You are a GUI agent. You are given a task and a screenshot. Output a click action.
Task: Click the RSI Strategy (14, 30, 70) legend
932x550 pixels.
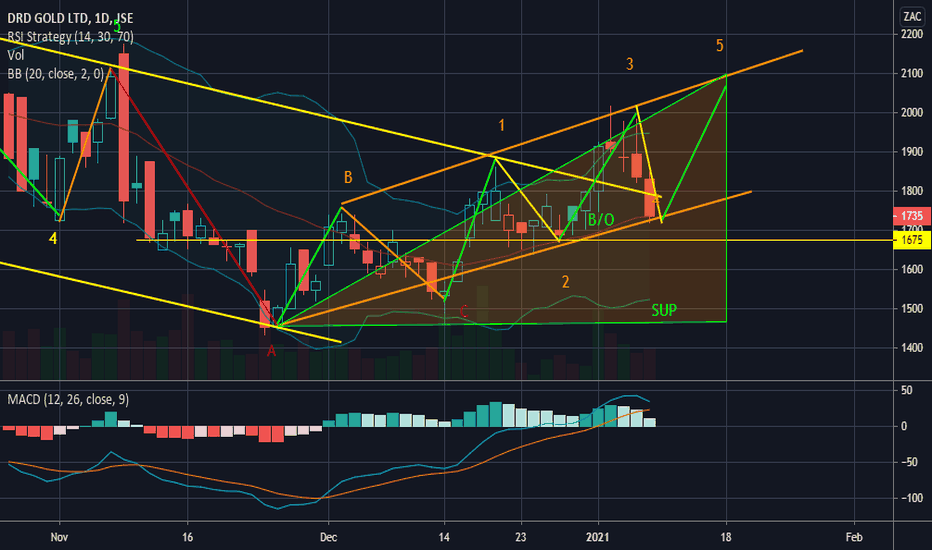(x=70, y=37)
